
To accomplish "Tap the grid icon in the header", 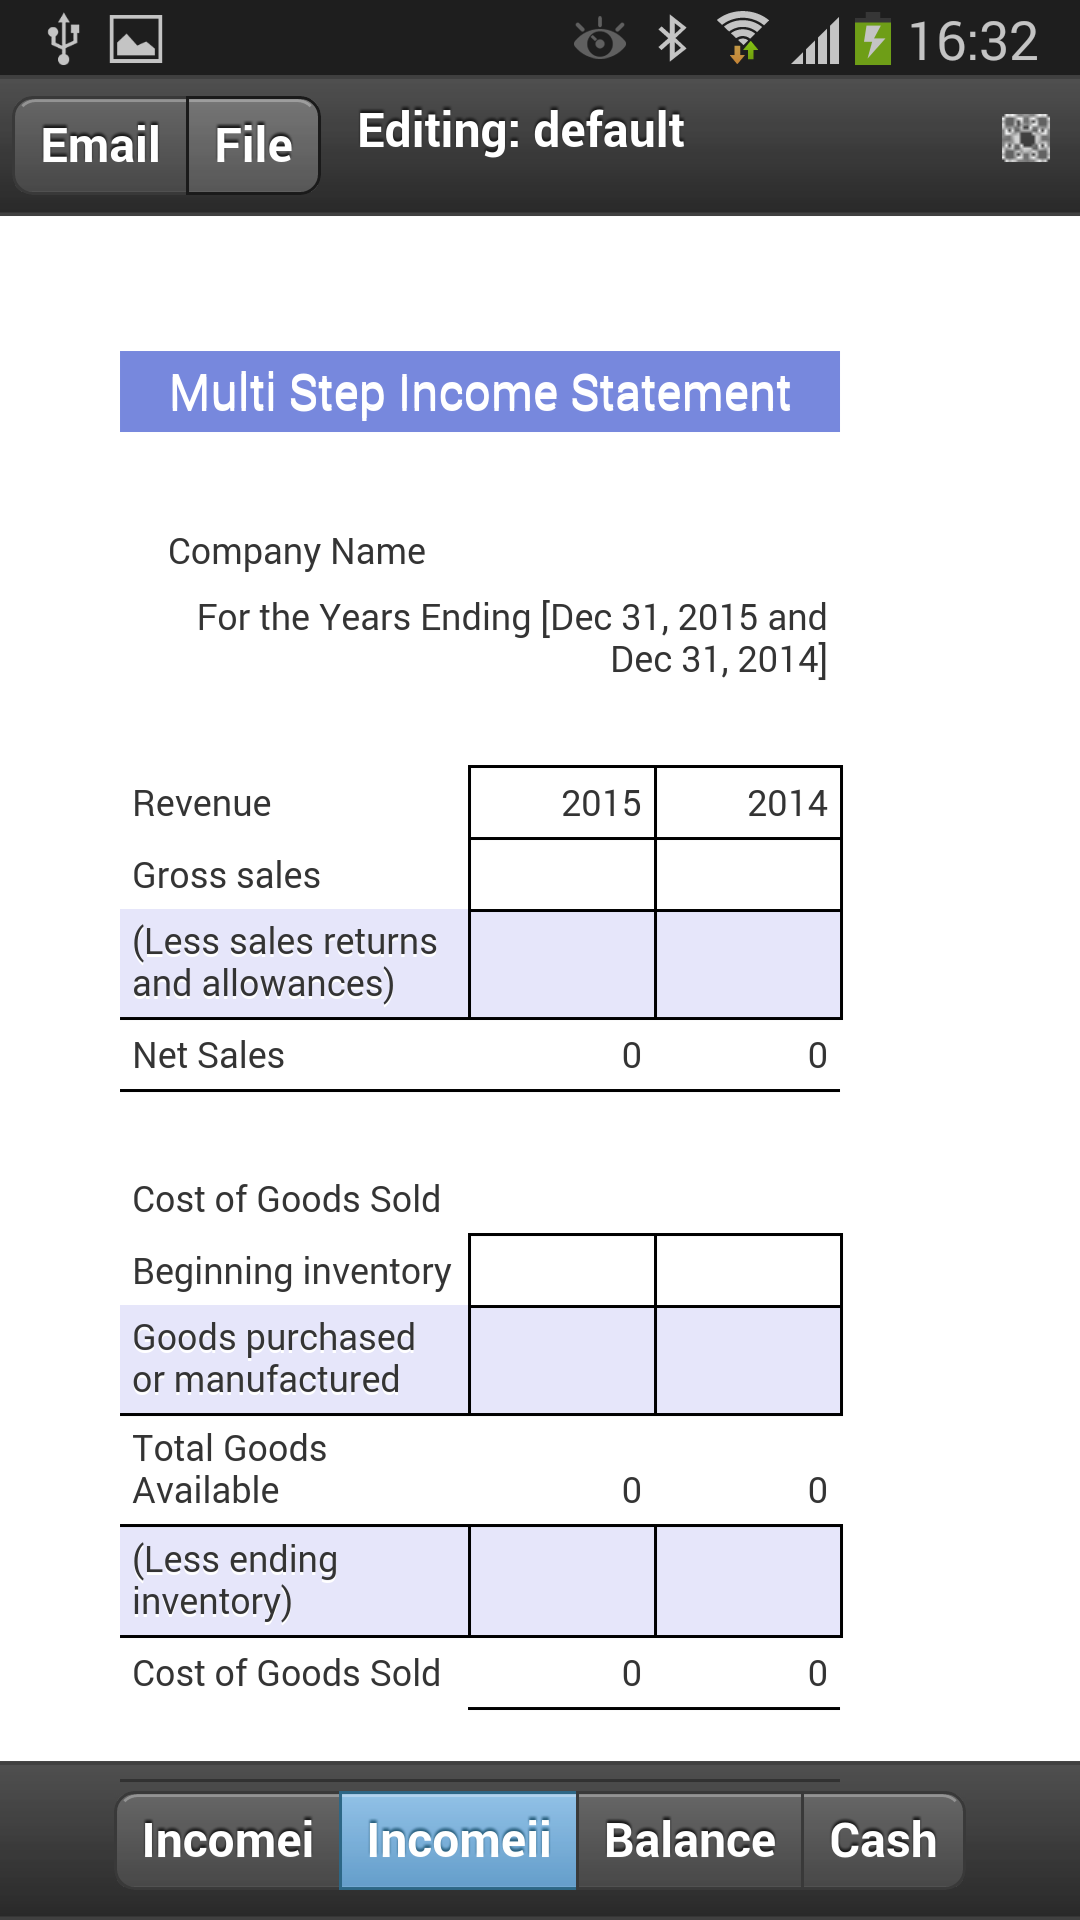I will [x=1025, y=138].
